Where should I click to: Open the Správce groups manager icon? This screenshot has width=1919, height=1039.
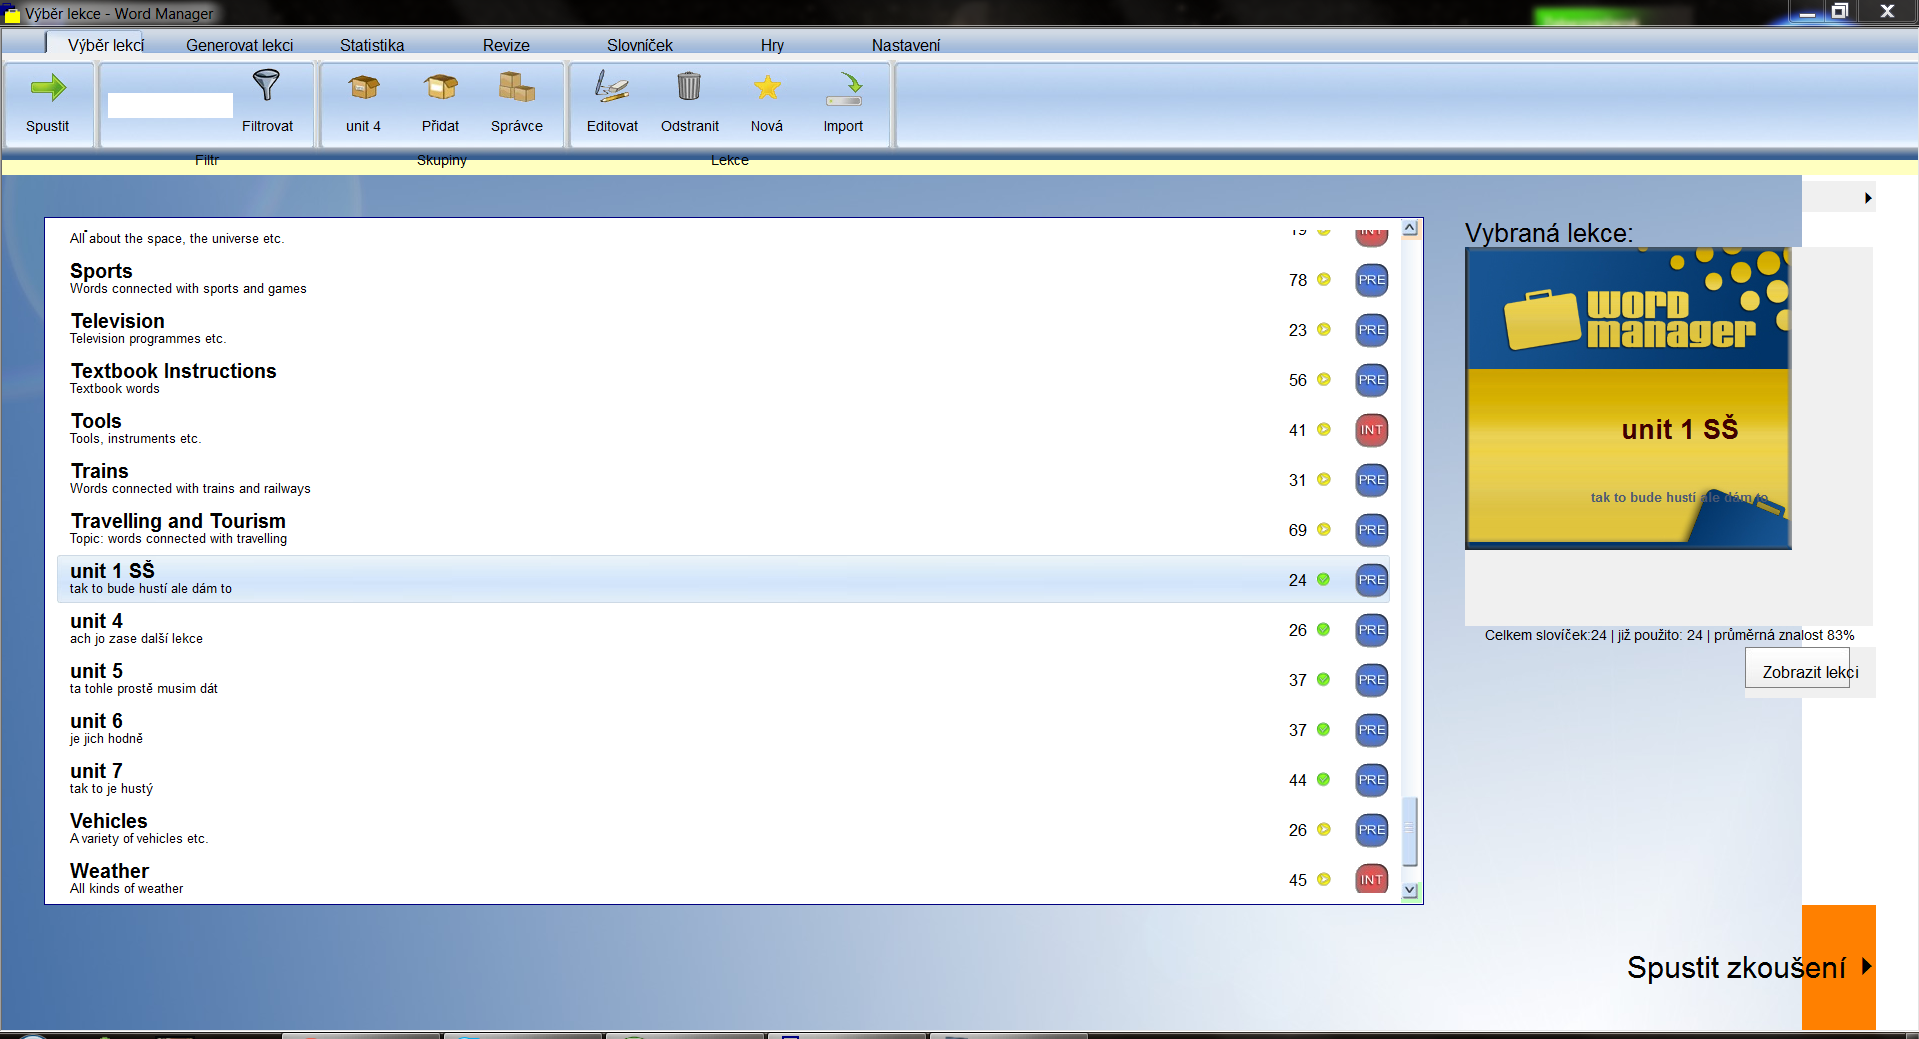[517, 87]
